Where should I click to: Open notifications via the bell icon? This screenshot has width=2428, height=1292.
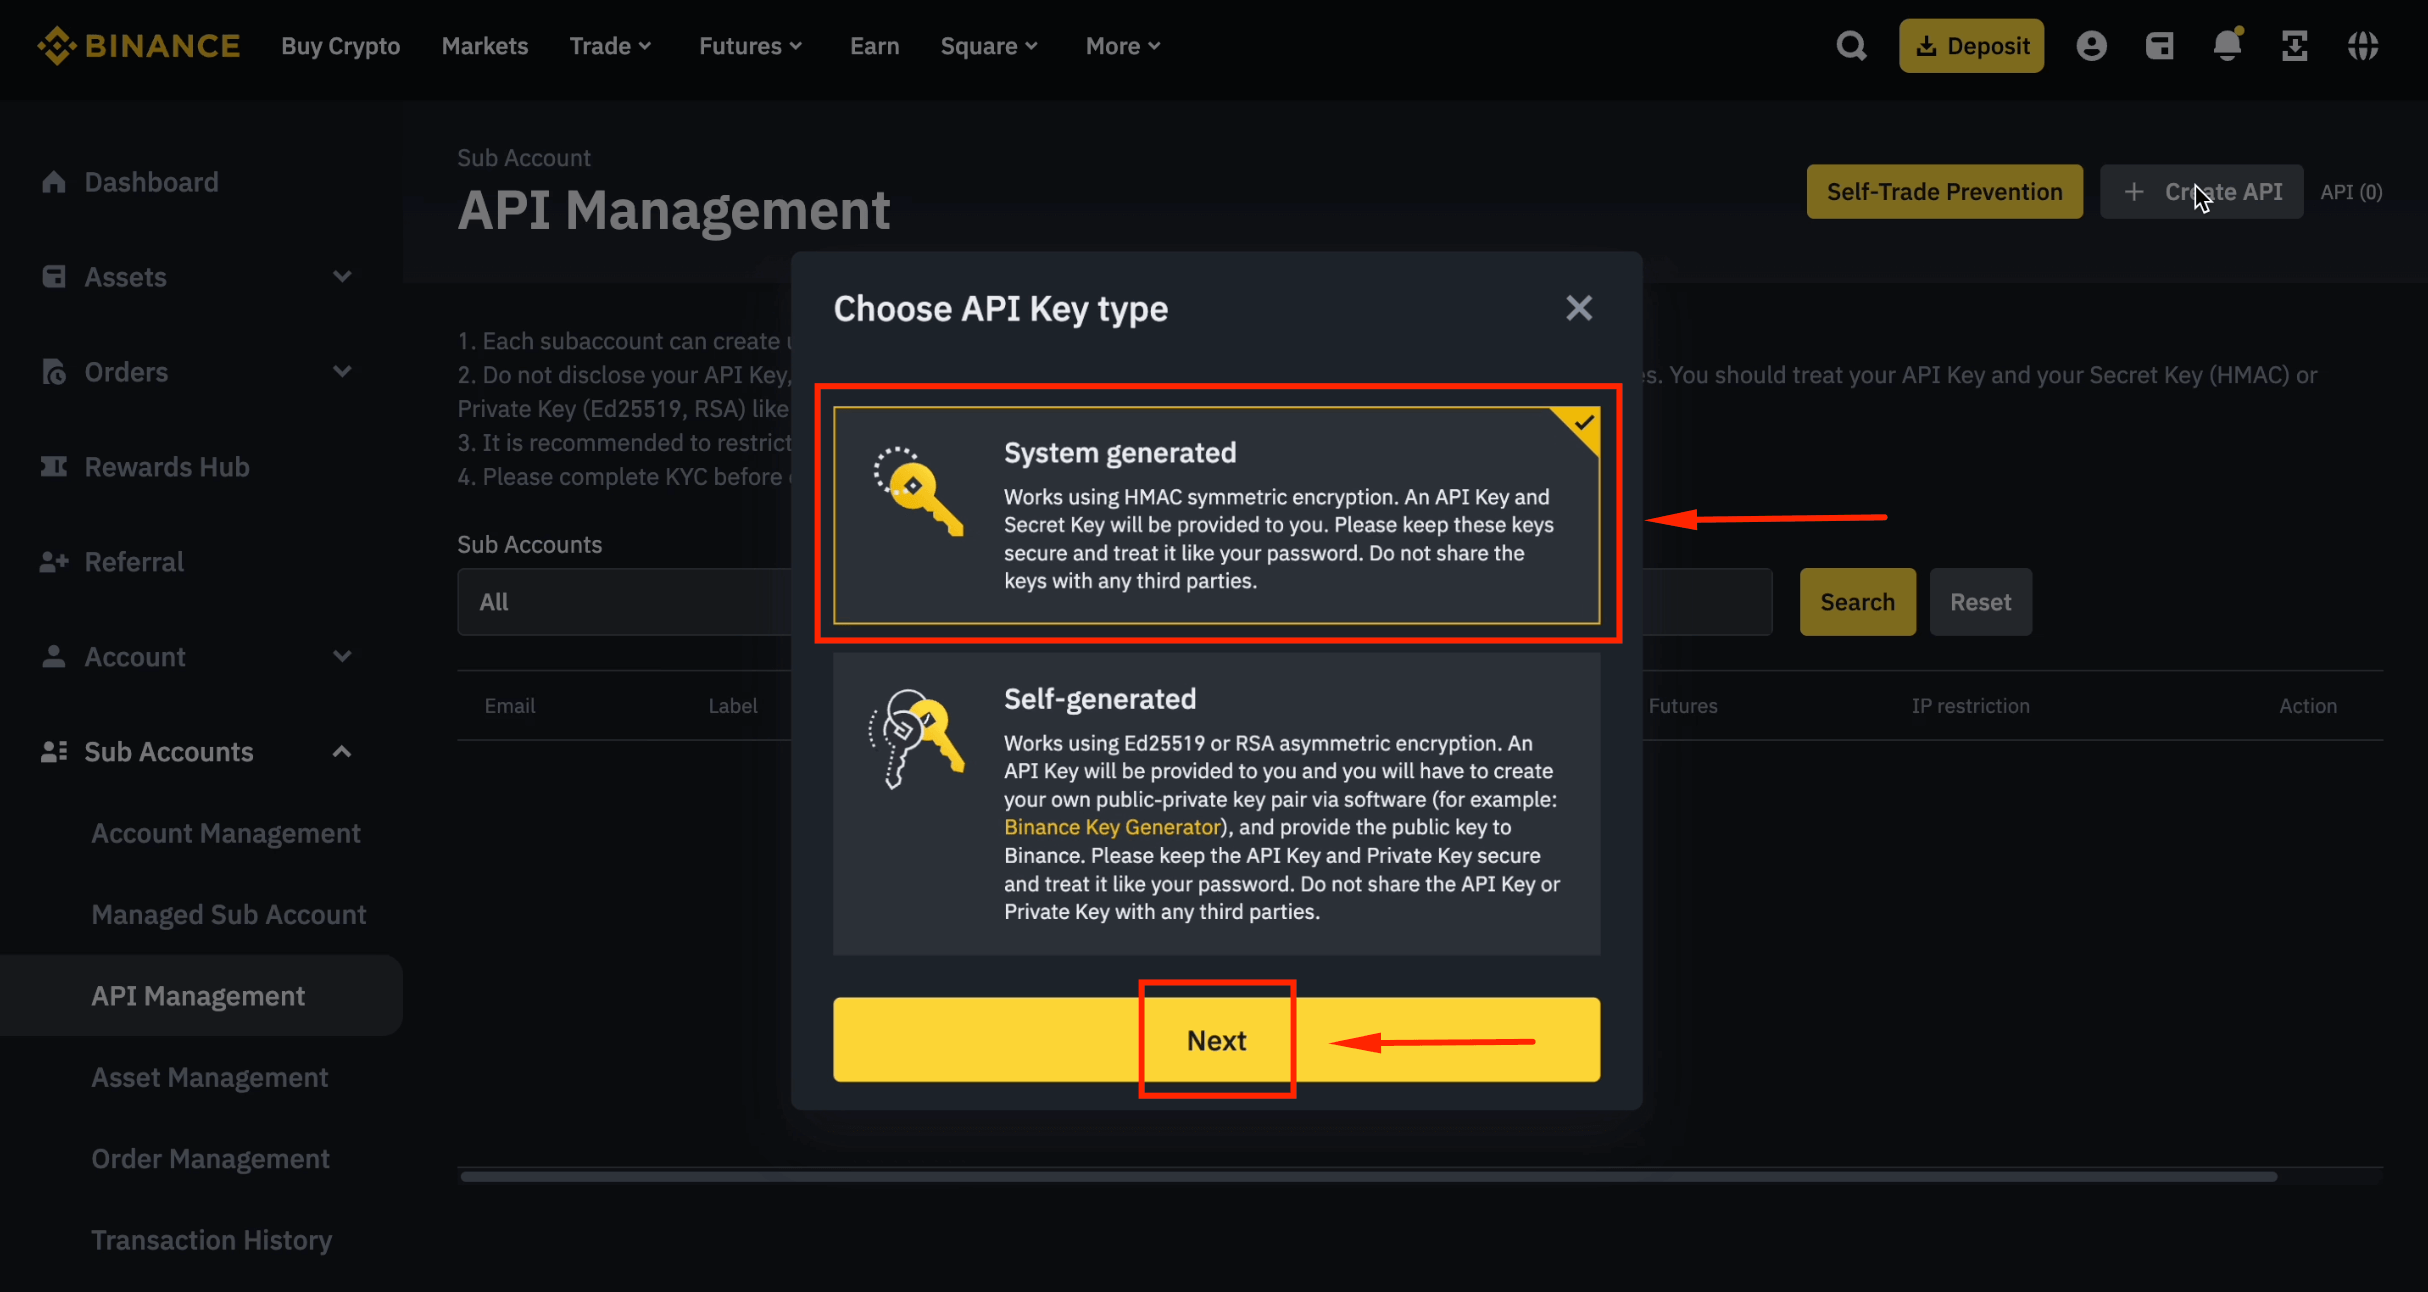coord(2227,45)
